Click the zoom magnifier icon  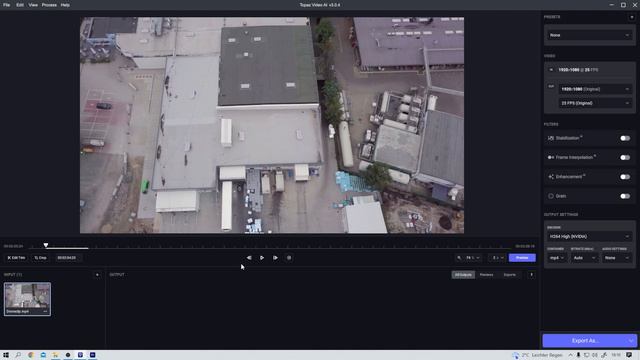pos(459,258)
